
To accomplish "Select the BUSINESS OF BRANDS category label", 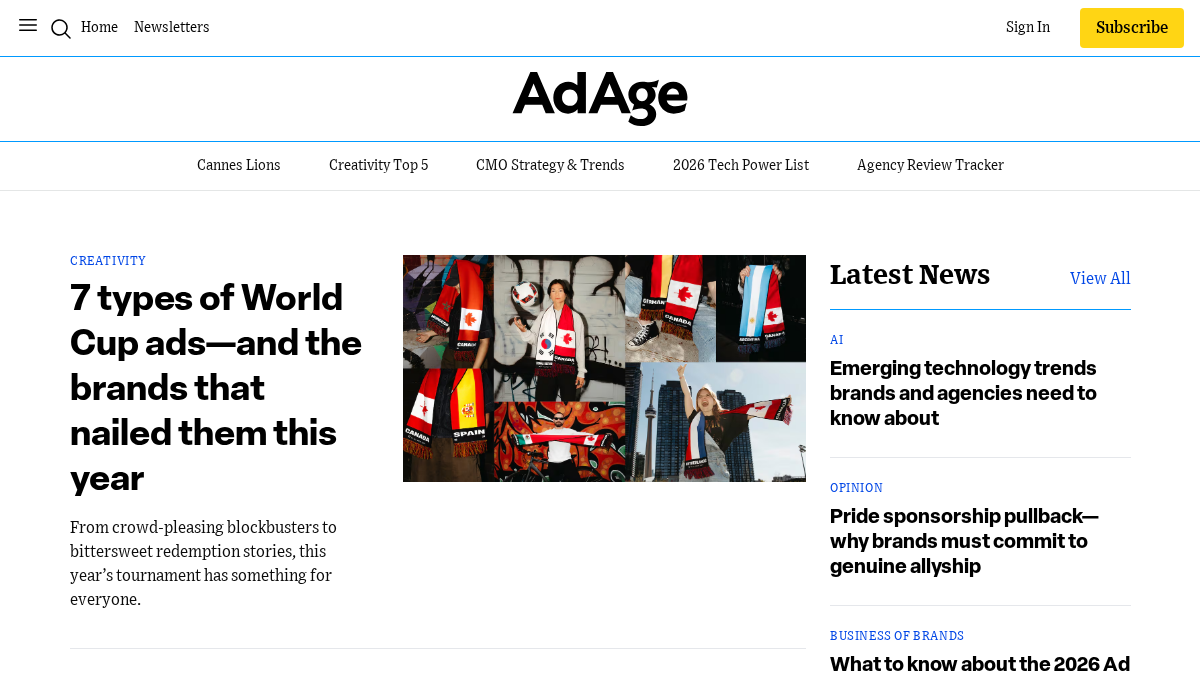I will (x=897, y=636).
